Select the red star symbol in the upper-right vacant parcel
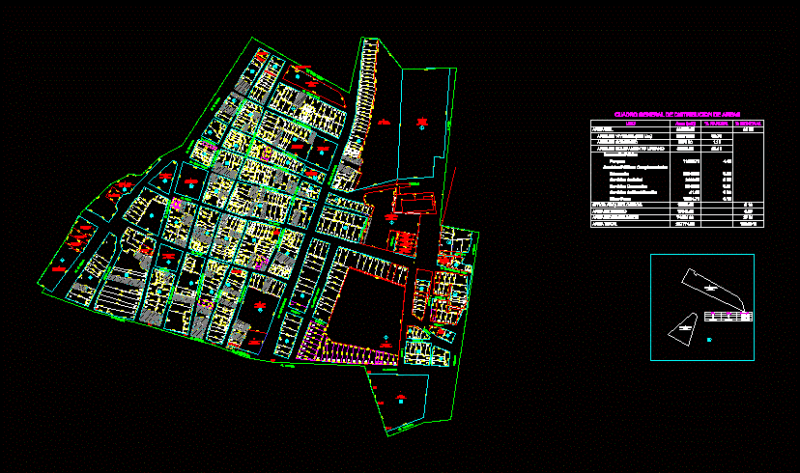Screen dimensions: 800x473 pos(421,121)
